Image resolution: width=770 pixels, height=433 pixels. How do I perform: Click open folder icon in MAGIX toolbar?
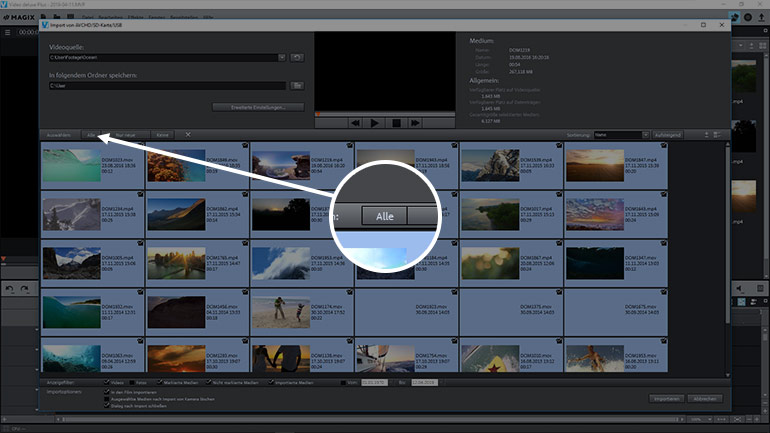pyautogui.click(x=57, y=17)
